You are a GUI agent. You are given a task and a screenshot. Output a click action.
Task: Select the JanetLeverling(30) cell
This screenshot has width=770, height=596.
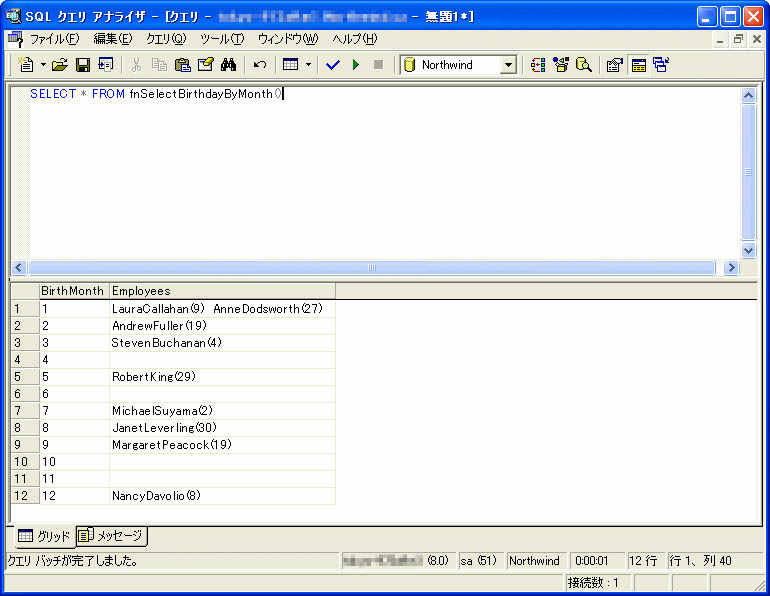(222, 428)
